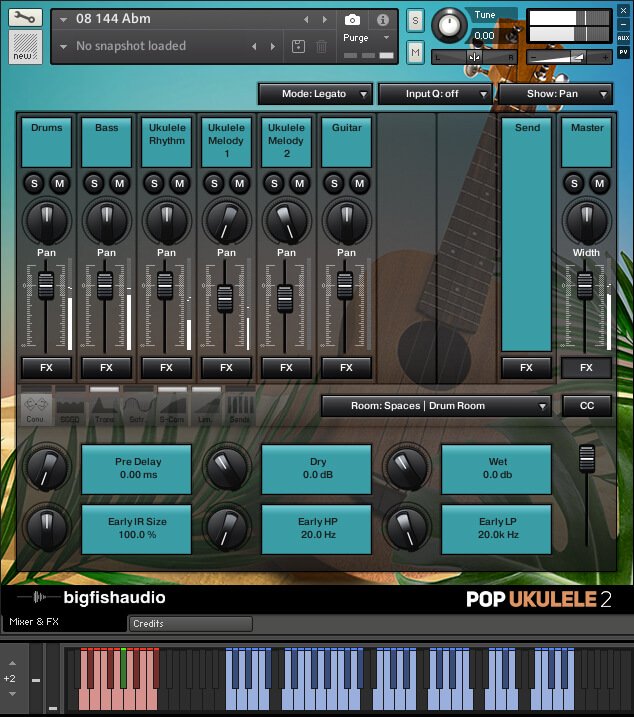Click the CC button

[587, 406]
